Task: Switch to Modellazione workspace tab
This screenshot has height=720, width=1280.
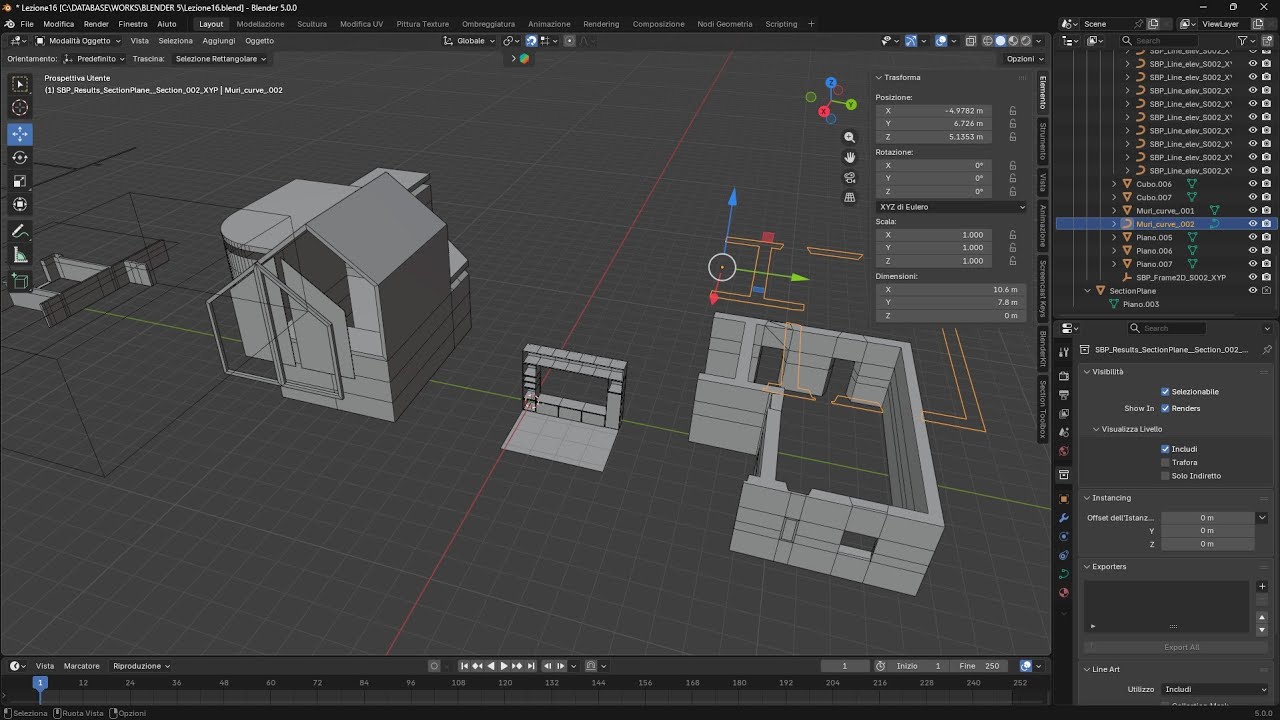Action: tap(260, 24)
